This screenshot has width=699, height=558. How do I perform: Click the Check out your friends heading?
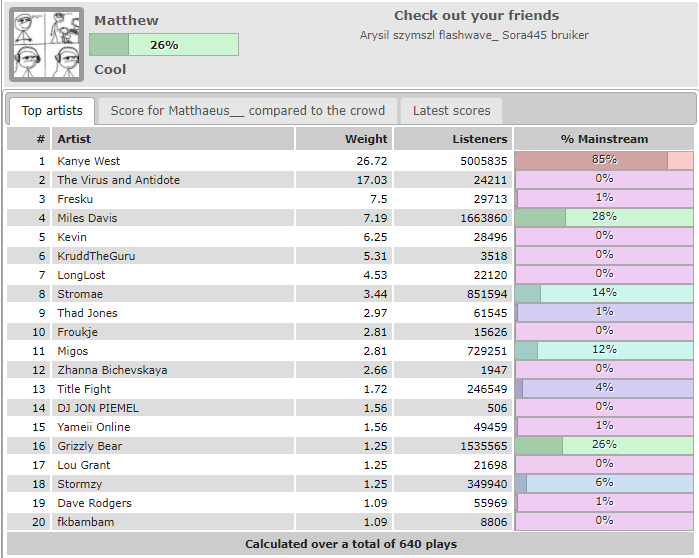tap(476, 16)
